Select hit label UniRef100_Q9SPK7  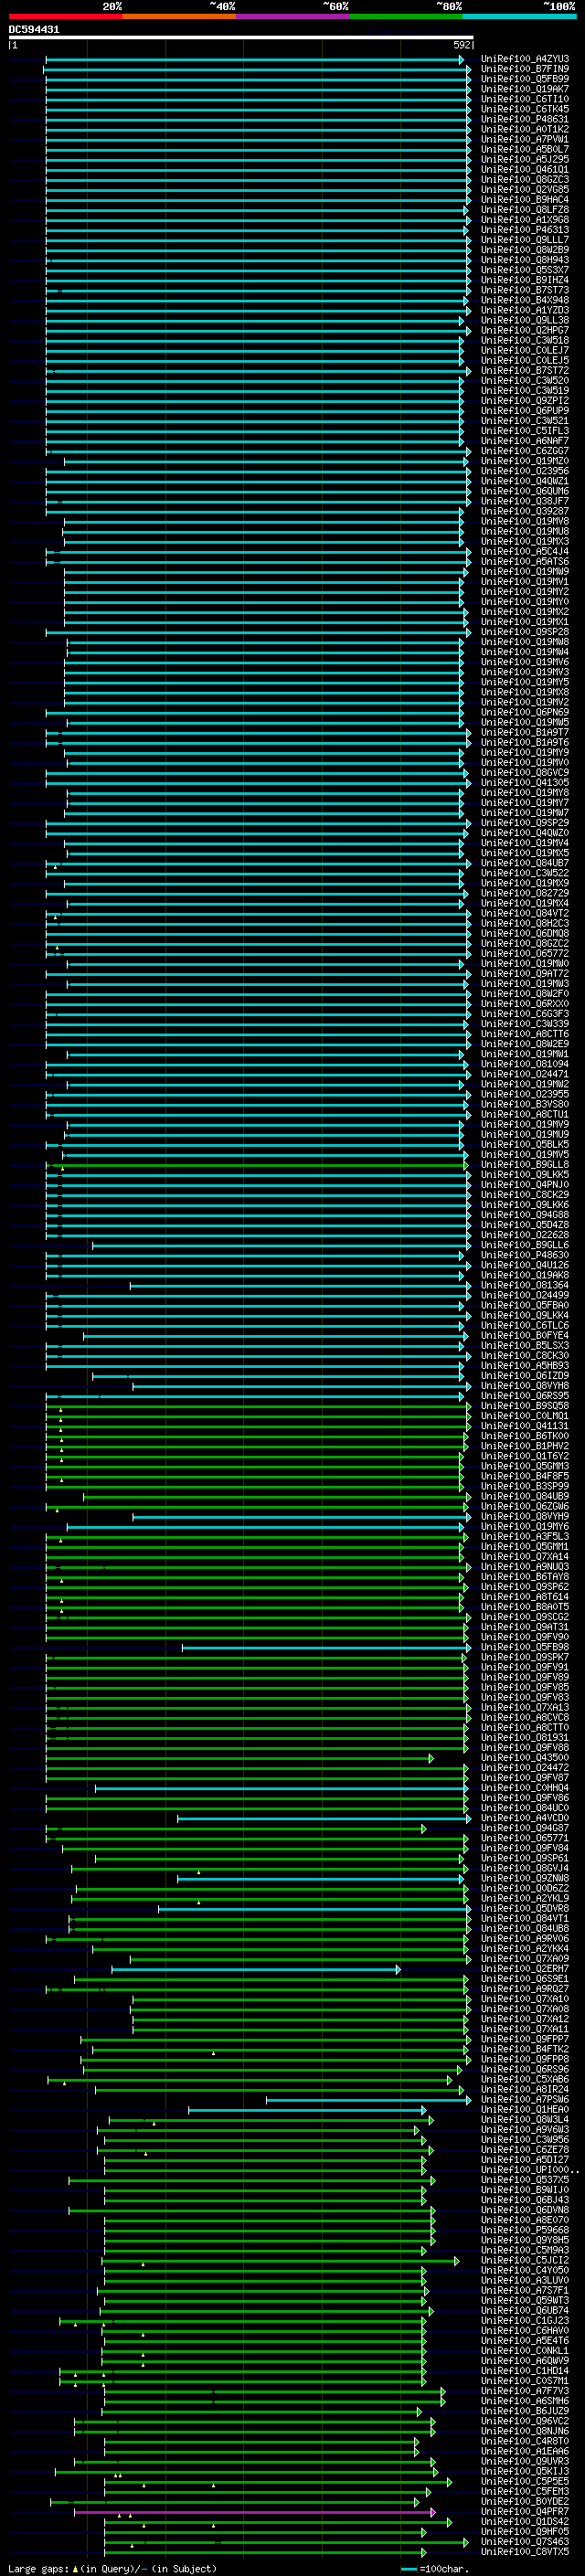tap(525, 1657)
